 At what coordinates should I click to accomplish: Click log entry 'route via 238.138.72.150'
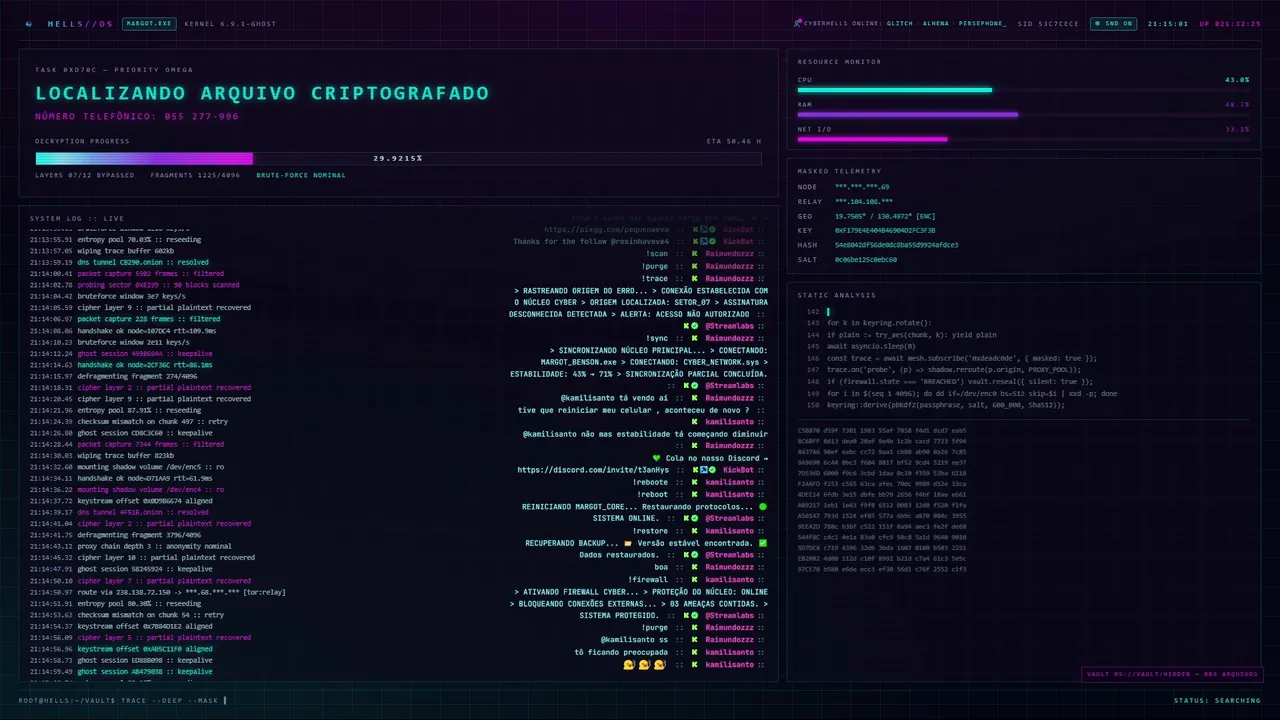[x=182, y=592]
